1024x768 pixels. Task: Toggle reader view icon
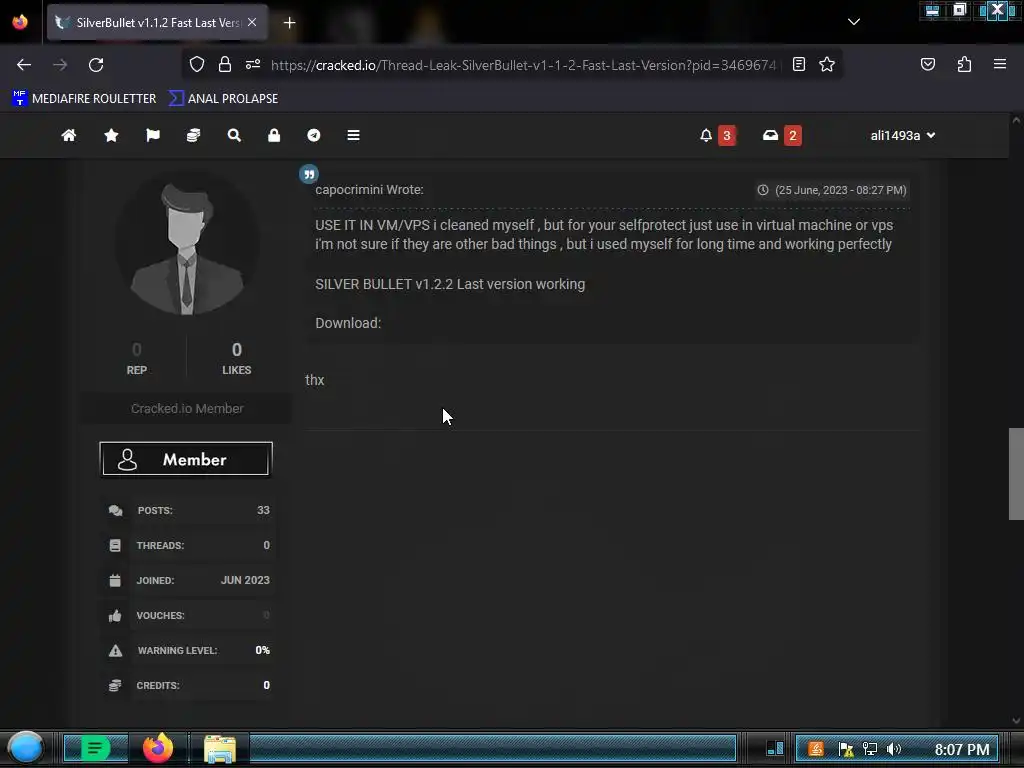pyautogui.click(x=799, y=64)
